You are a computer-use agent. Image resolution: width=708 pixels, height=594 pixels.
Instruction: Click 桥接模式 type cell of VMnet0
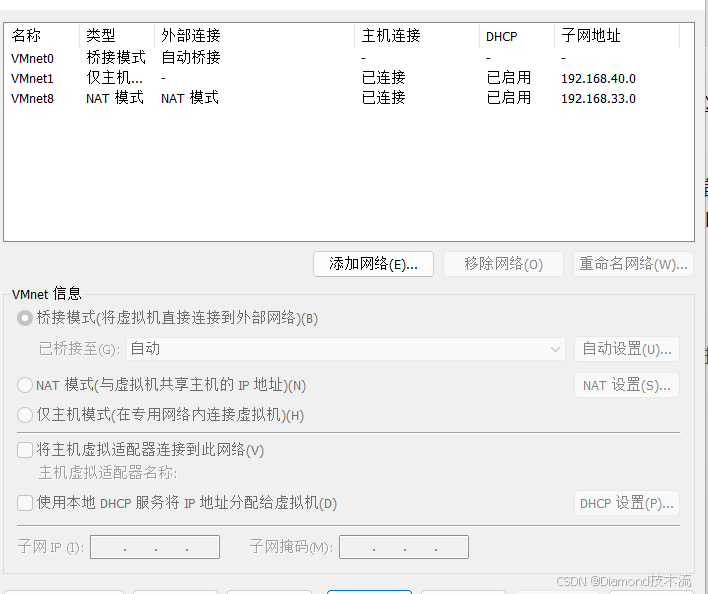(x=116, y=58)
